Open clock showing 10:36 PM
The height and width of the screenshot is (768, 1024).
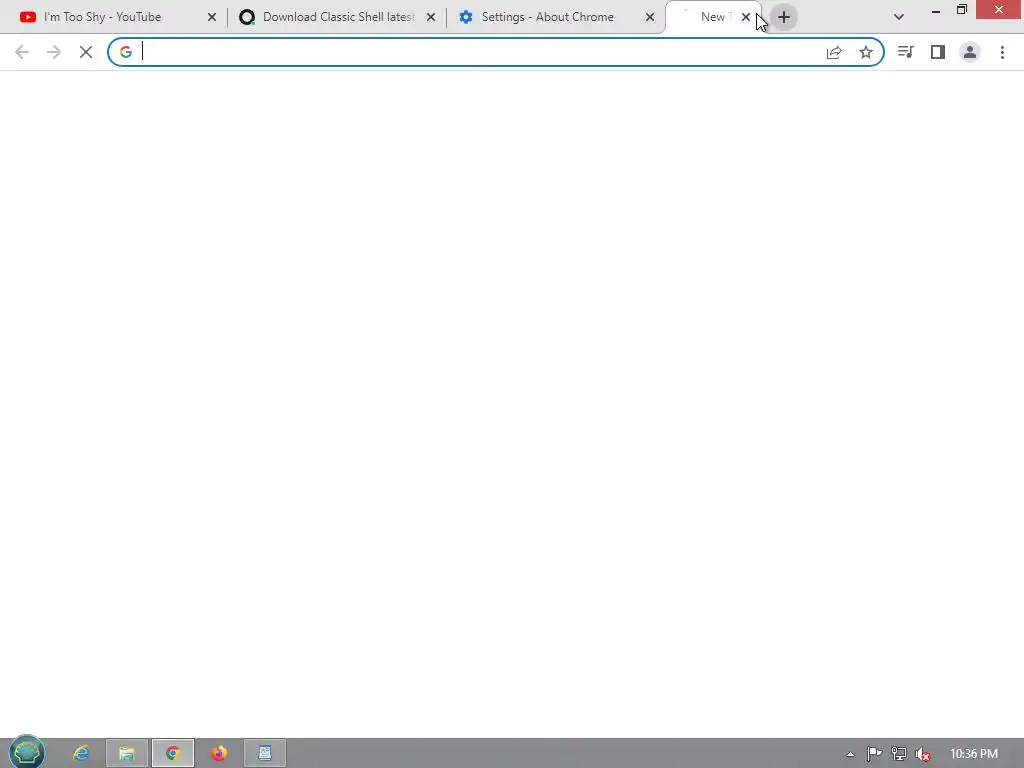pos(974,754)
